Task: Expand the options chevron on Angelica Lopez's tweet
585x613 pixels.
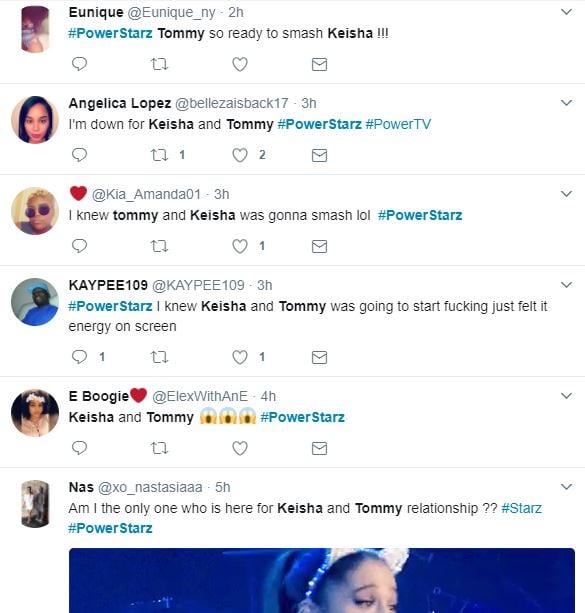Action: point(566,103)
